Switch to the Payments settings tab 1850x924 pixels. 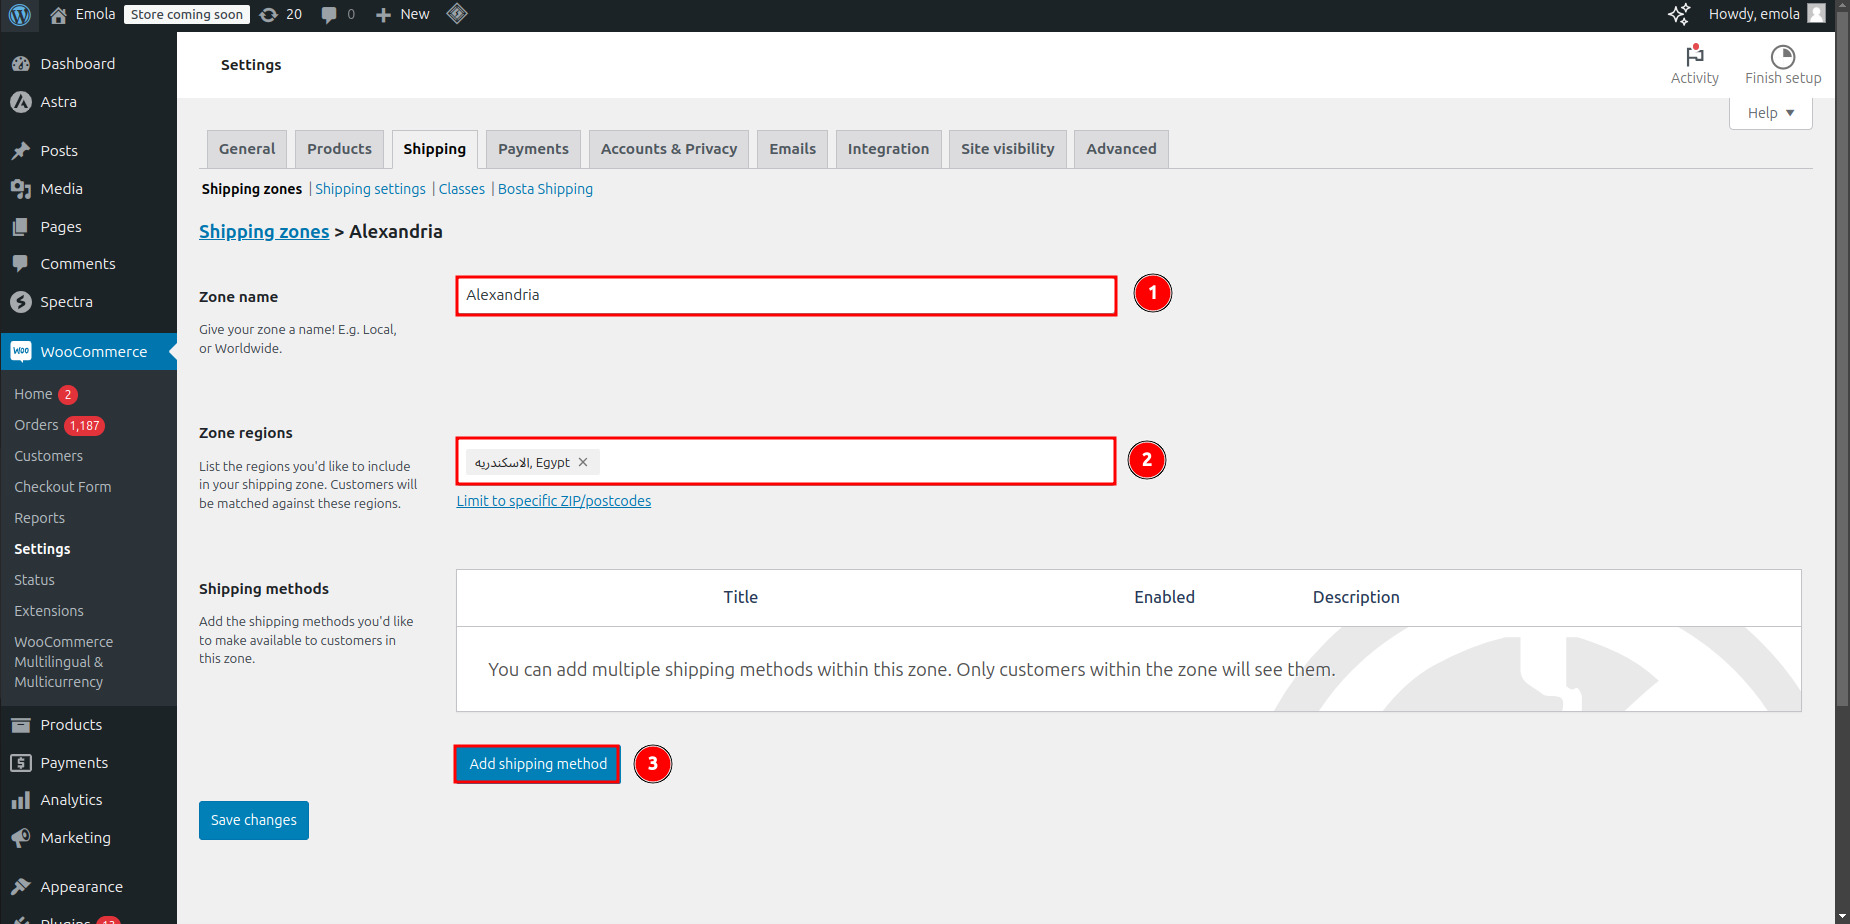[x=533, y=149]
